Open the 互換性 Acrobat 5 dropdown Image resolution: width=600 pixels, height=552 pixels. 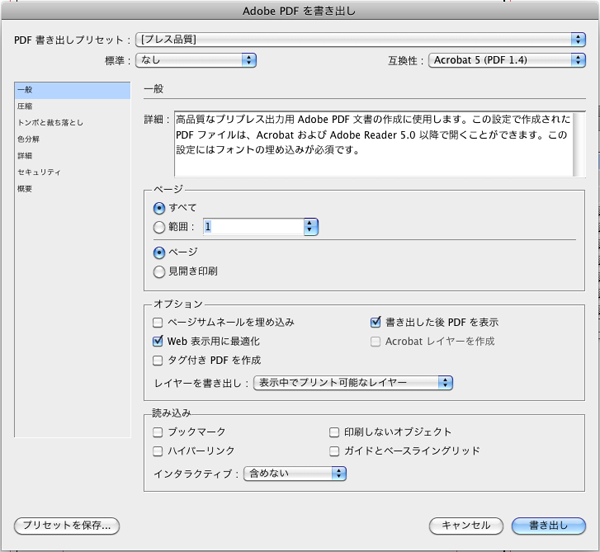click(x=507, y=60)
